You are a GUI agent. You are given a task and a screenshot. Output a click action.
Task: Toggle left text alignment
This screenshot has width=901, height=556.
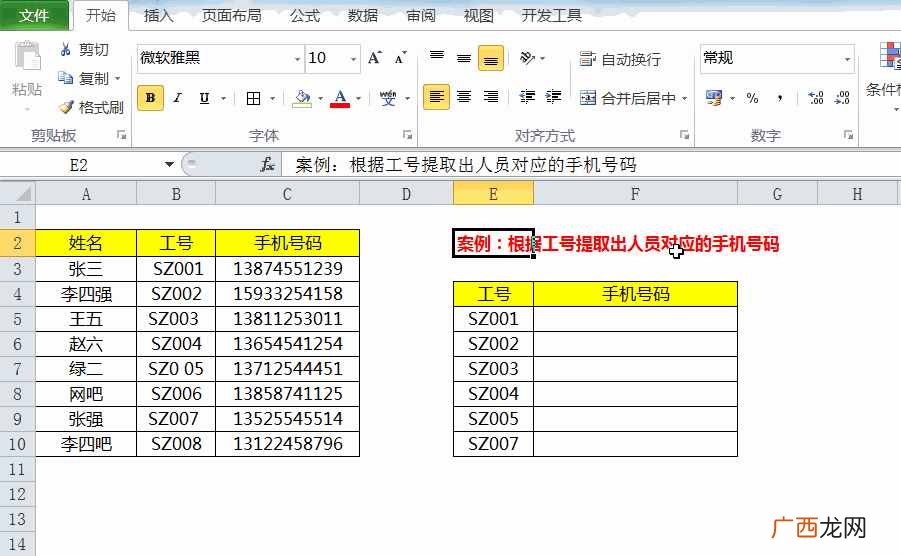[437, 96]
